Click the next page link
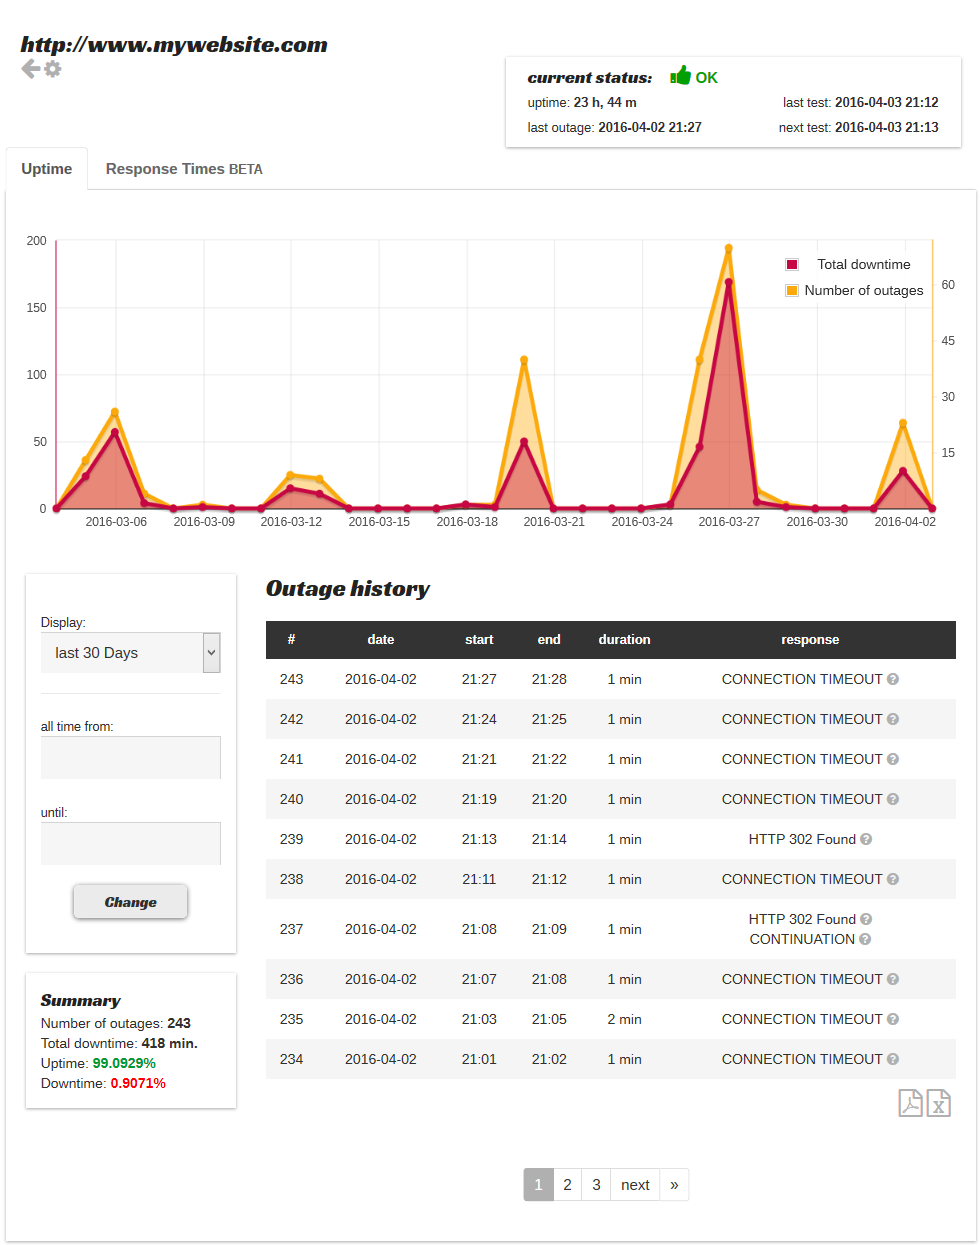The image size is (980, 1245). pos(635,1185)
